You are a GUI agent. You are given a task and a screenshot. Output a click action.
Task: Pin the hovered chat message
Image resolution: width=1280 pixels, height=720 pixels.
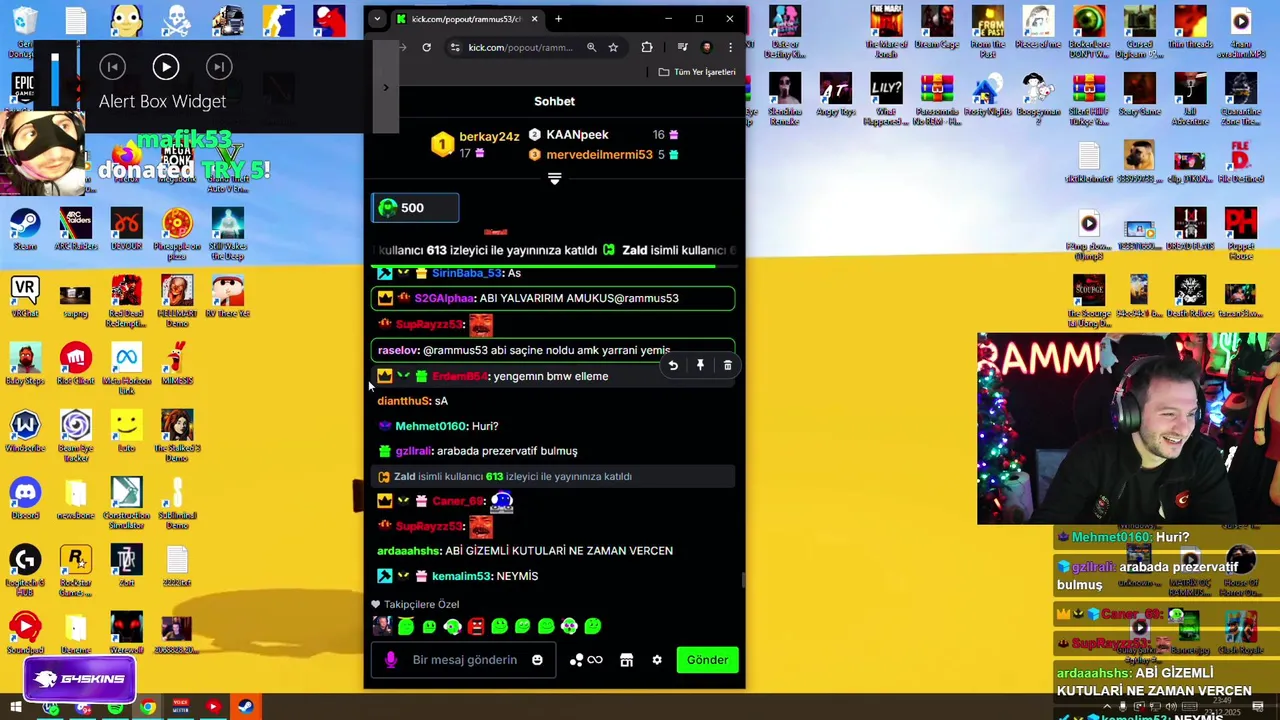pyautogui.click(x=700, y=366)
